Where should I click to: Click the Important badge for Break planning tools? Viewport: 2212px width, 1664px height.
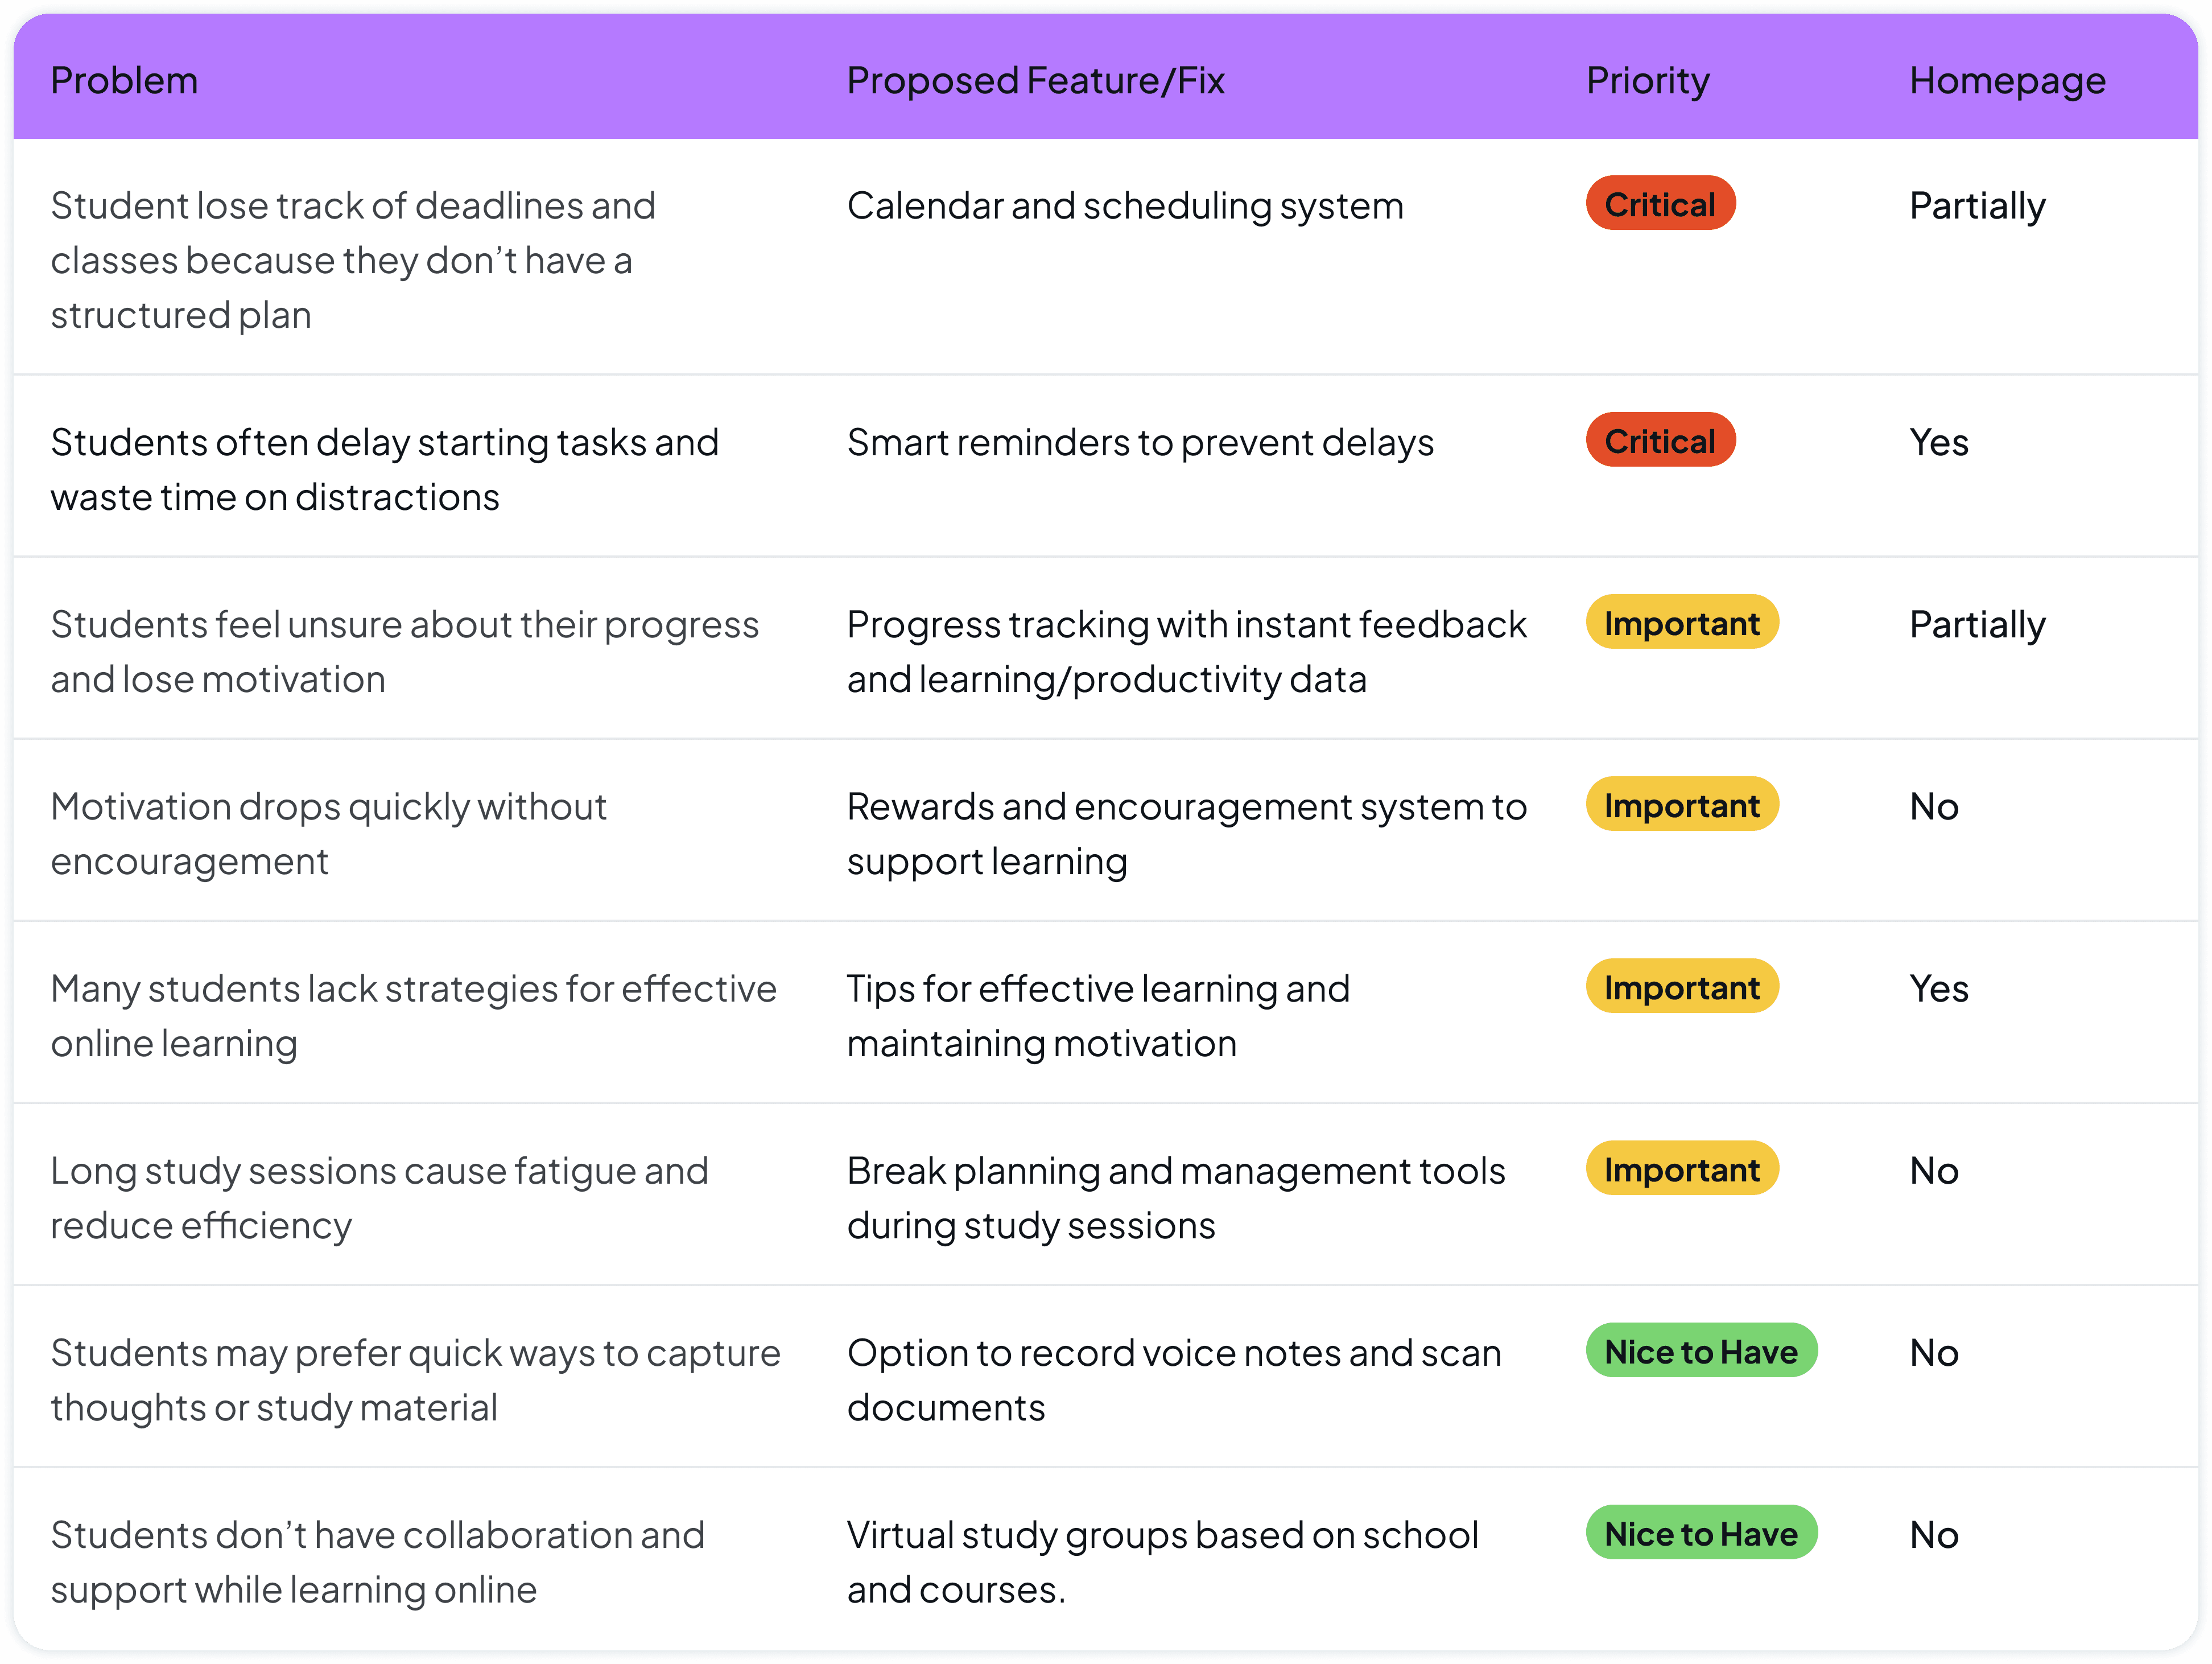1681,1169
